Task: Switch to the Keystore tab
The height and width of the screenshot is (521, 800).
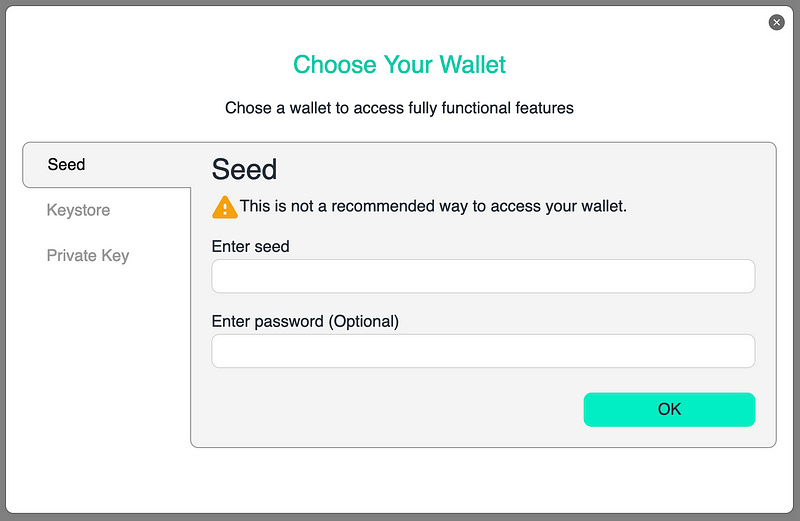Action: (78, 210)
